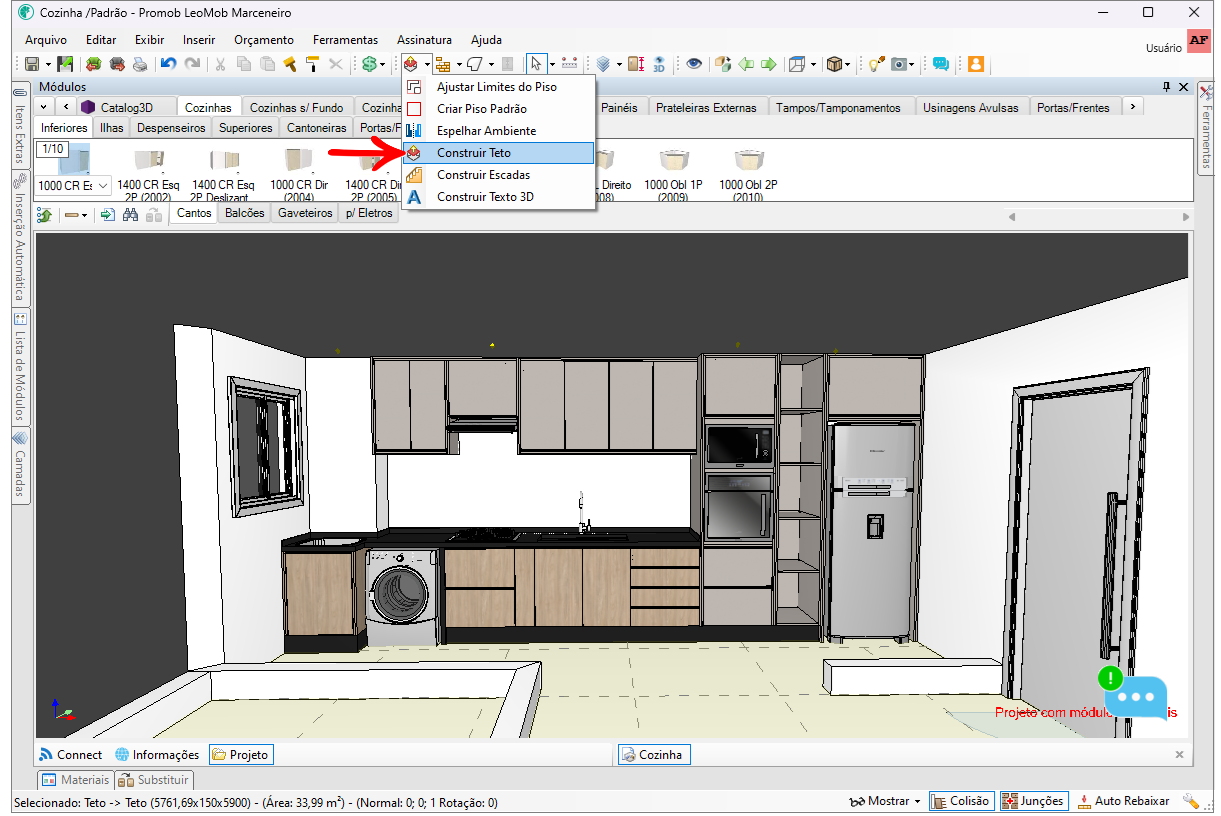Toggle the Colisão option
This screenshot has width=1221, height=816.
[x=961, y=801]
